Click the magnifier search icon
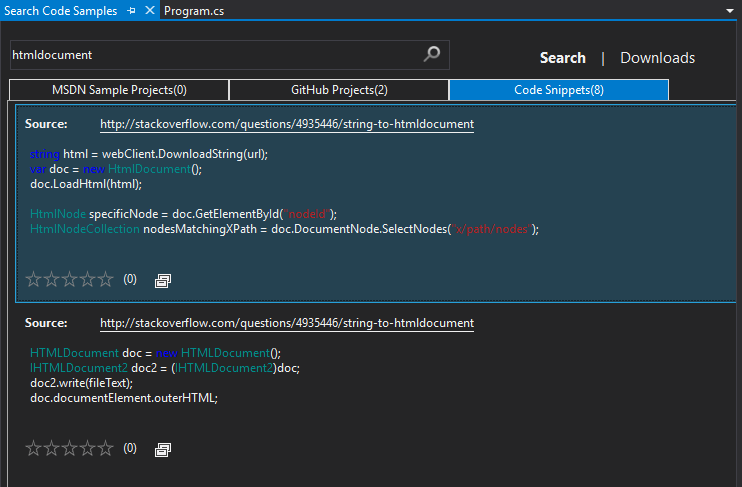Image resolution: width=742 pixels, height=487 pixels. click(432, 54)
